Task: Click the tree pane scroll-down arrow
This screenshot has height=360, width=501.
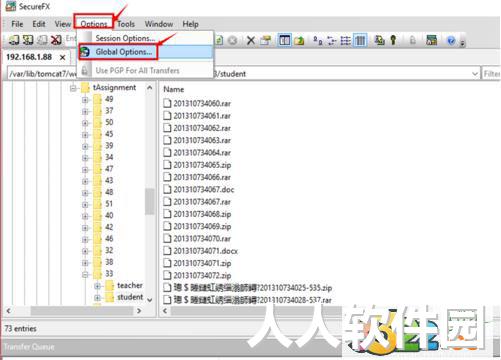Action: pyautogui.click(x=150, y=300)
